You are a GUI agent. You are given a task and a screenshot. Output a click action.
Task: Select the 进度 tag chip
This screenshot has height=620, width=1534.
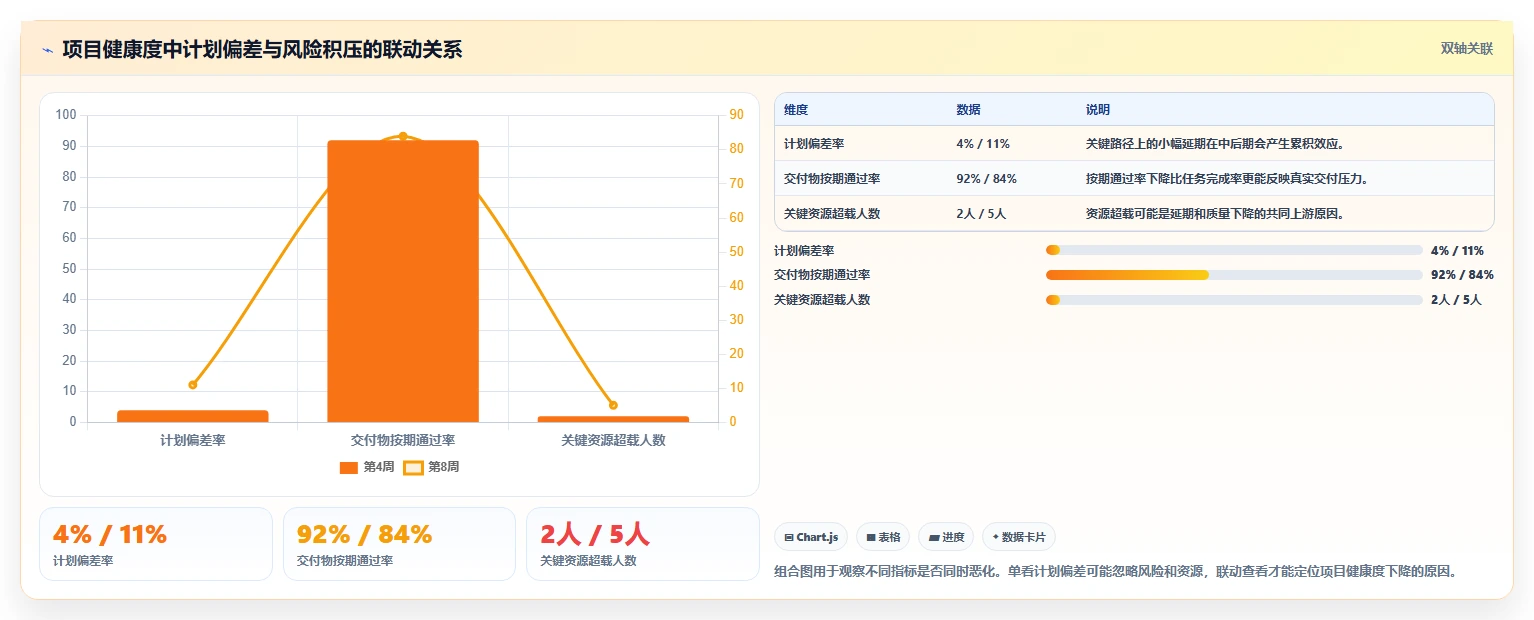point(946,537)
